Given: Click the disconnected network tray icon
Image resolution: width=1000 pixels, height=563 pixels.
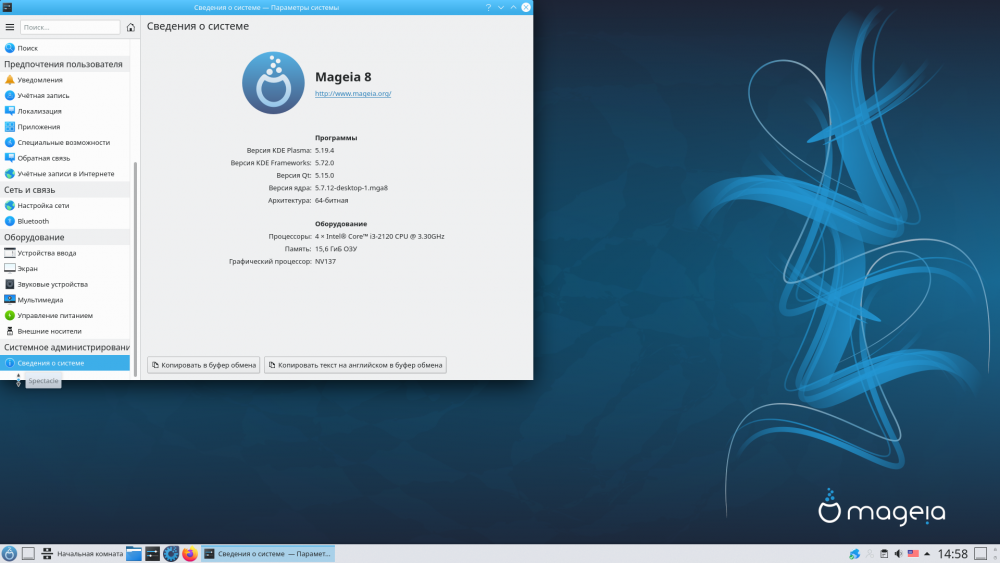Looking at the screenshot, I should 869,553.
